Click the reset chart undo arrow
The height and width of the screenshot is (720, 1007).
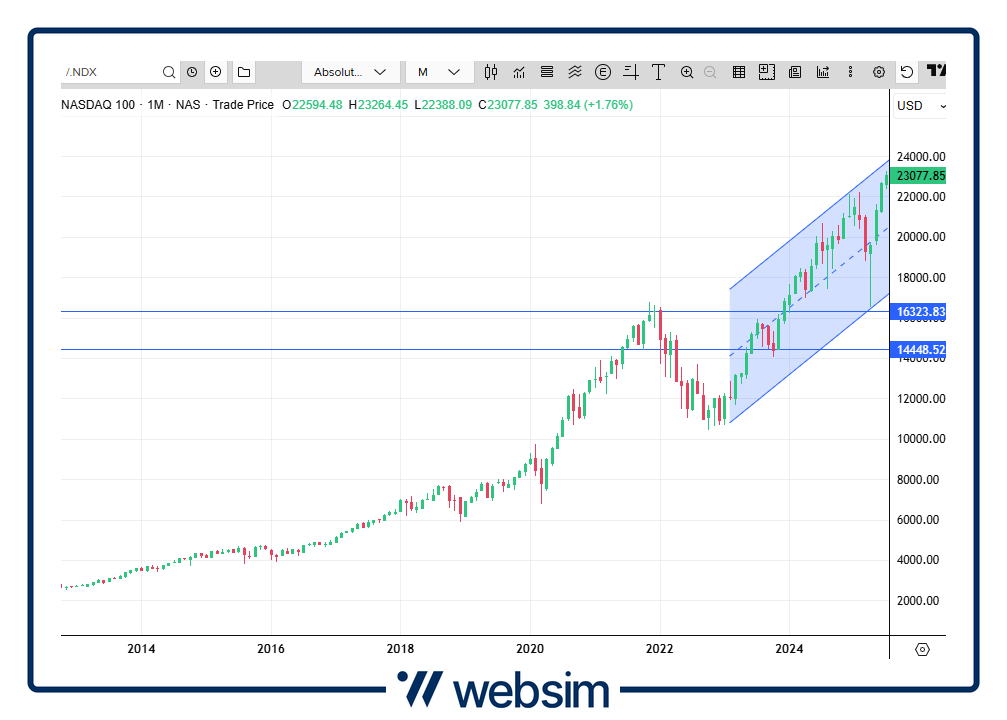coord(906,72)
